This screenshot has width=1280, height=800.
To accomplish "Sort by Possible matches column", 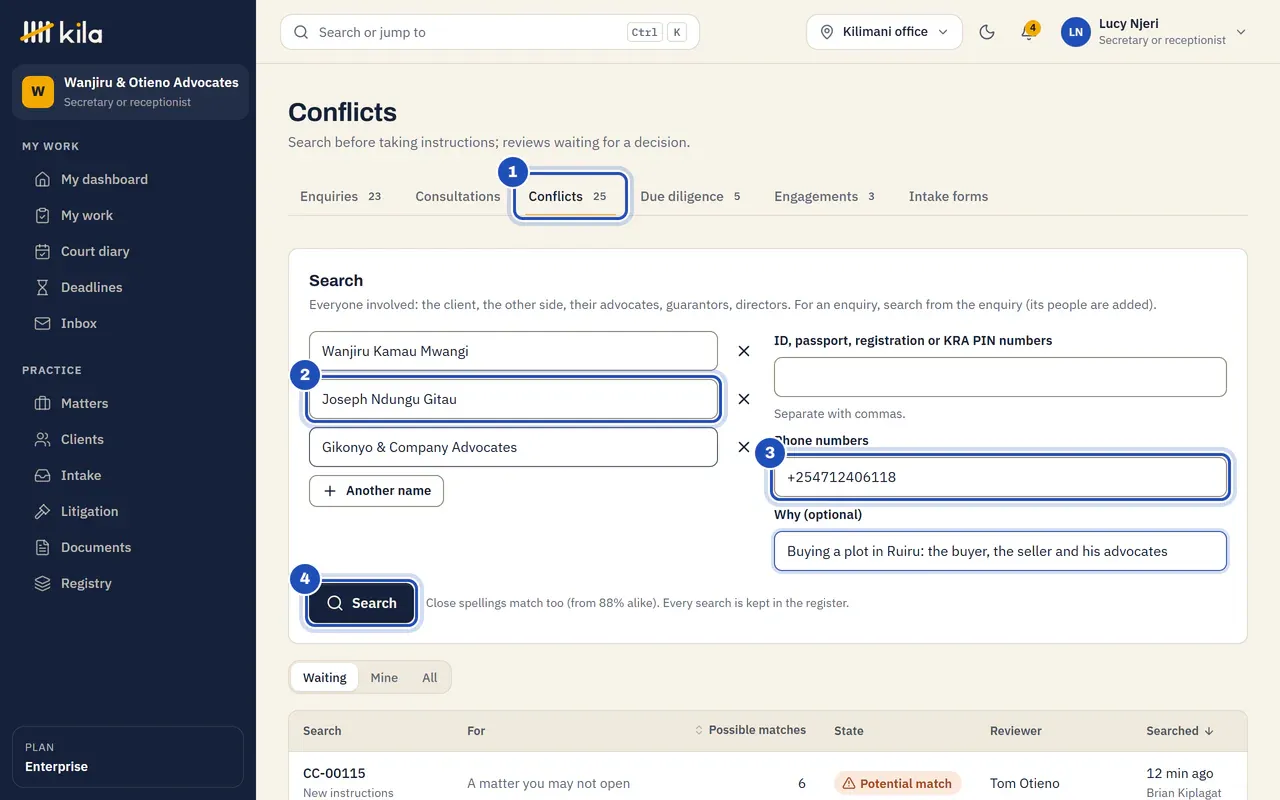I will coord(750,730).
